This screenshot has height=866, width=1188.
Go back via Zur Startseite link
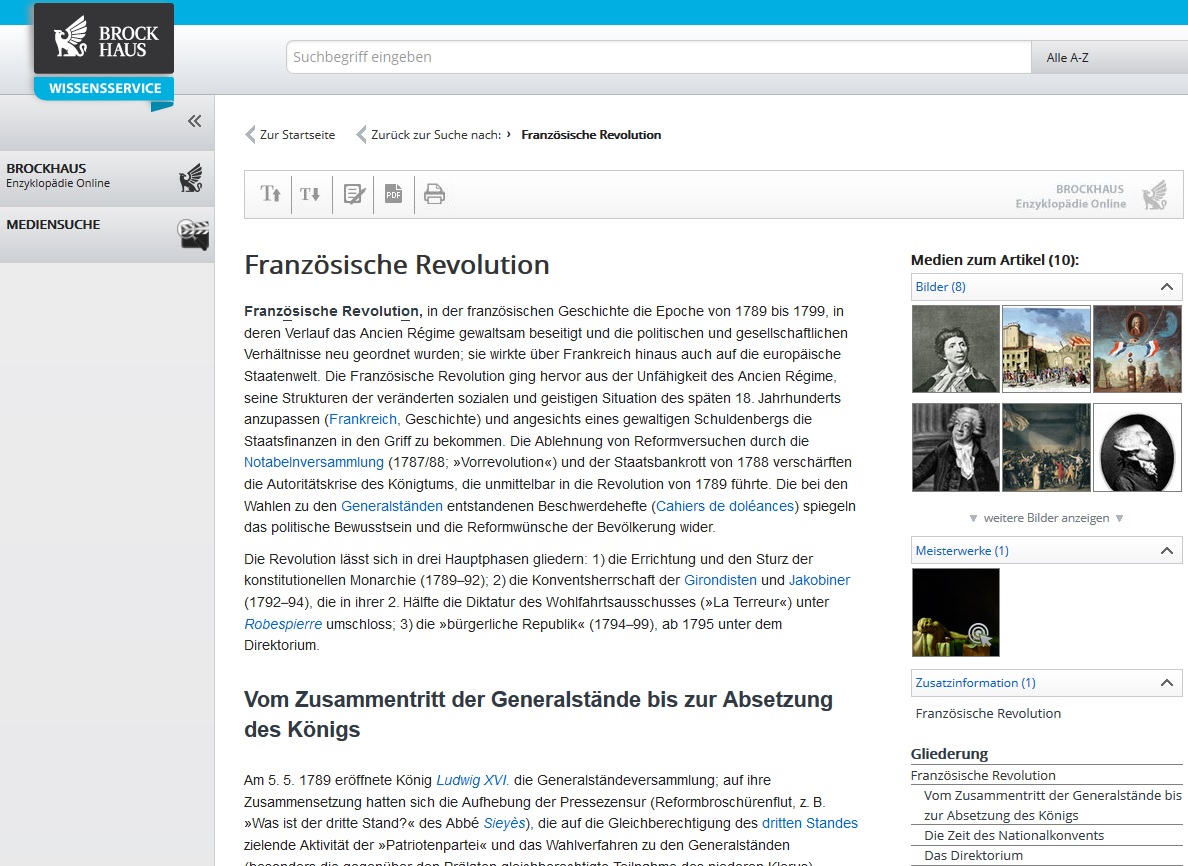click(296, 135)
